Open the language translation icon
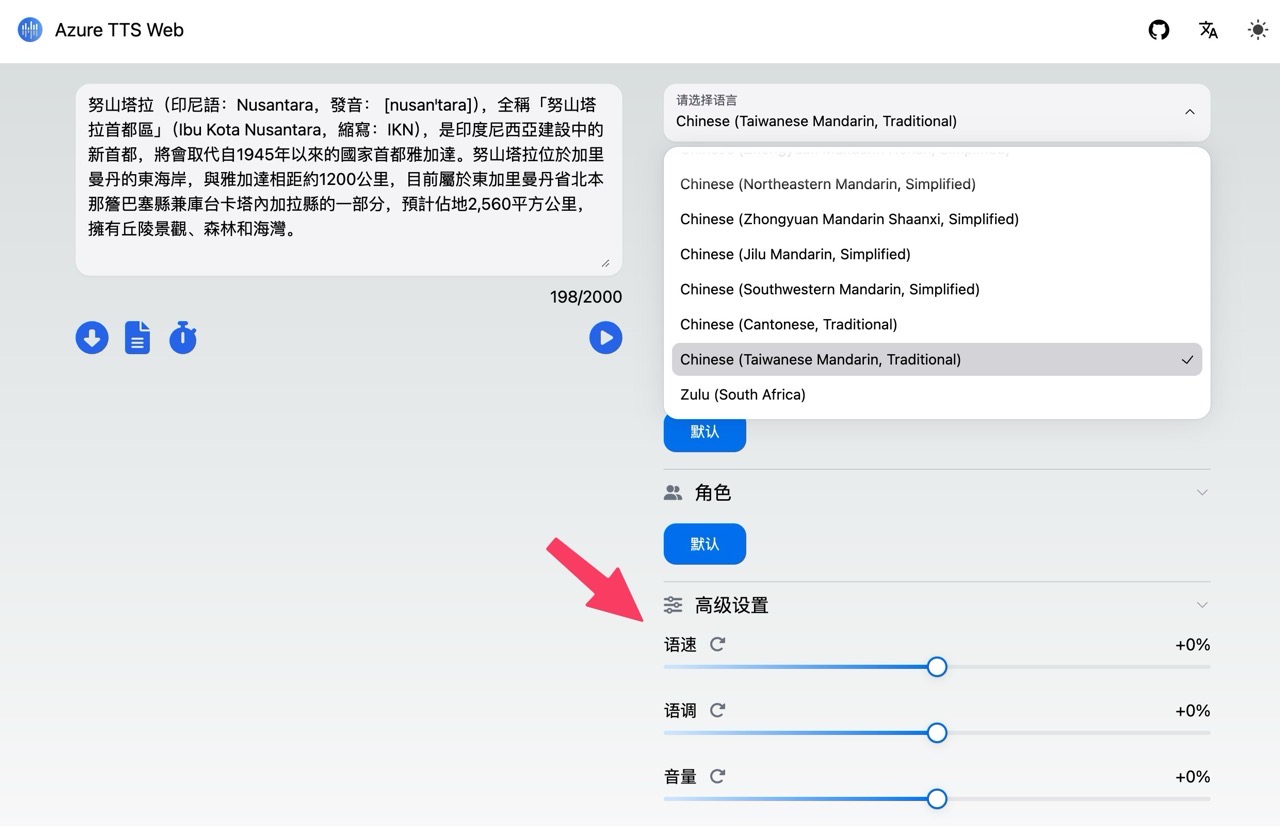Image resolution: width=1280 pixels, height=826 pixels. [1208, 30]
